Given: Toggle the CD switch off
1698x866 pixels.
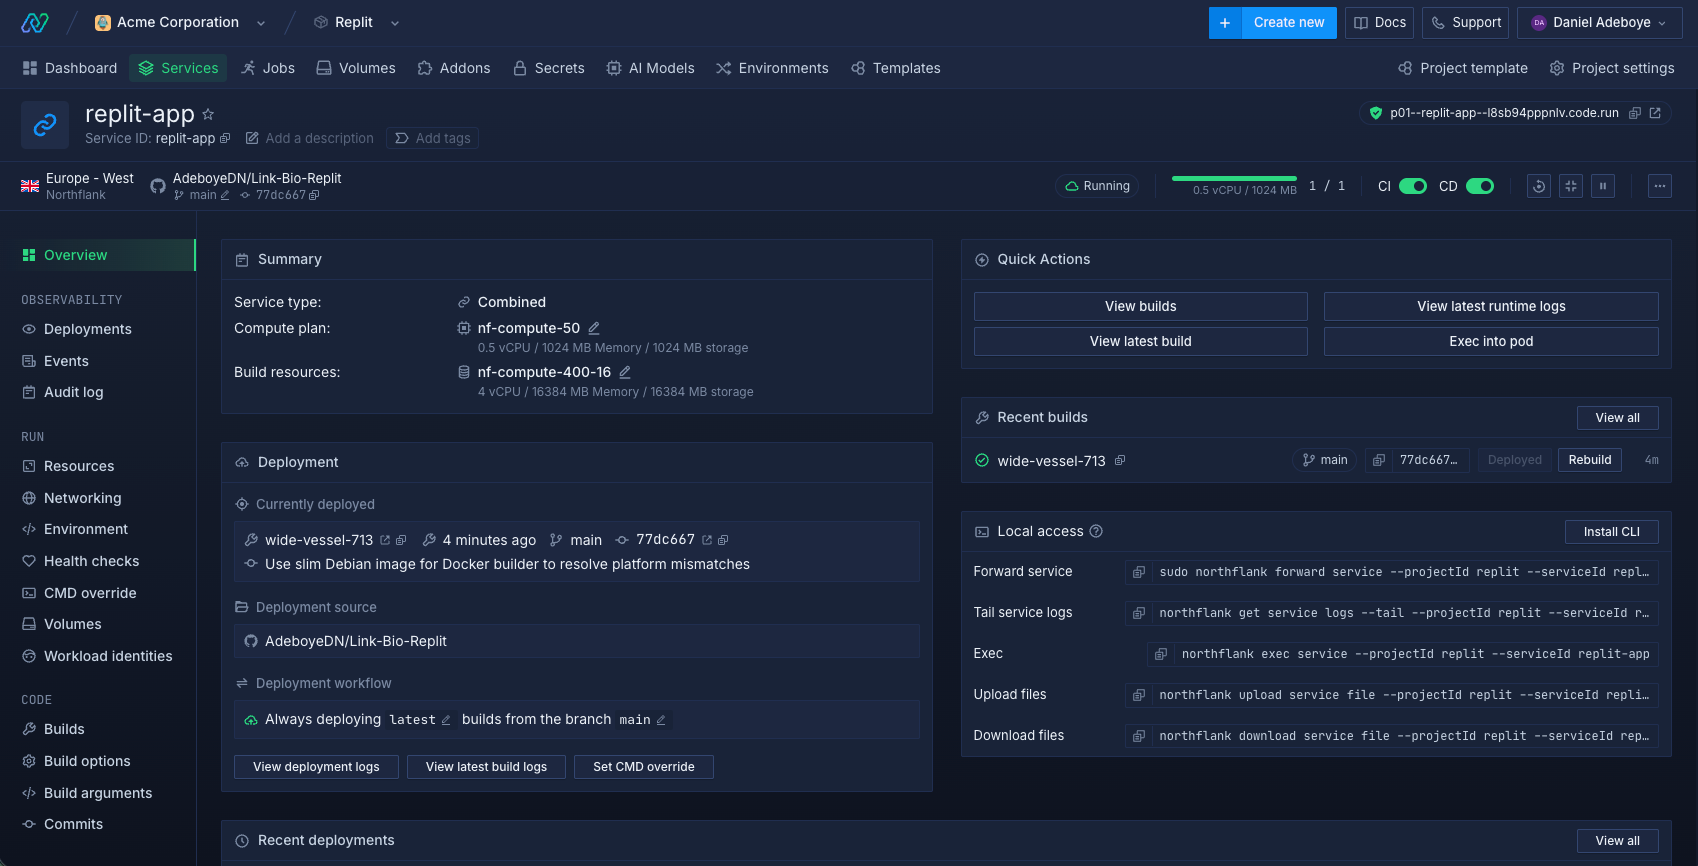Looking at the screenshot, I should 1480,186.
